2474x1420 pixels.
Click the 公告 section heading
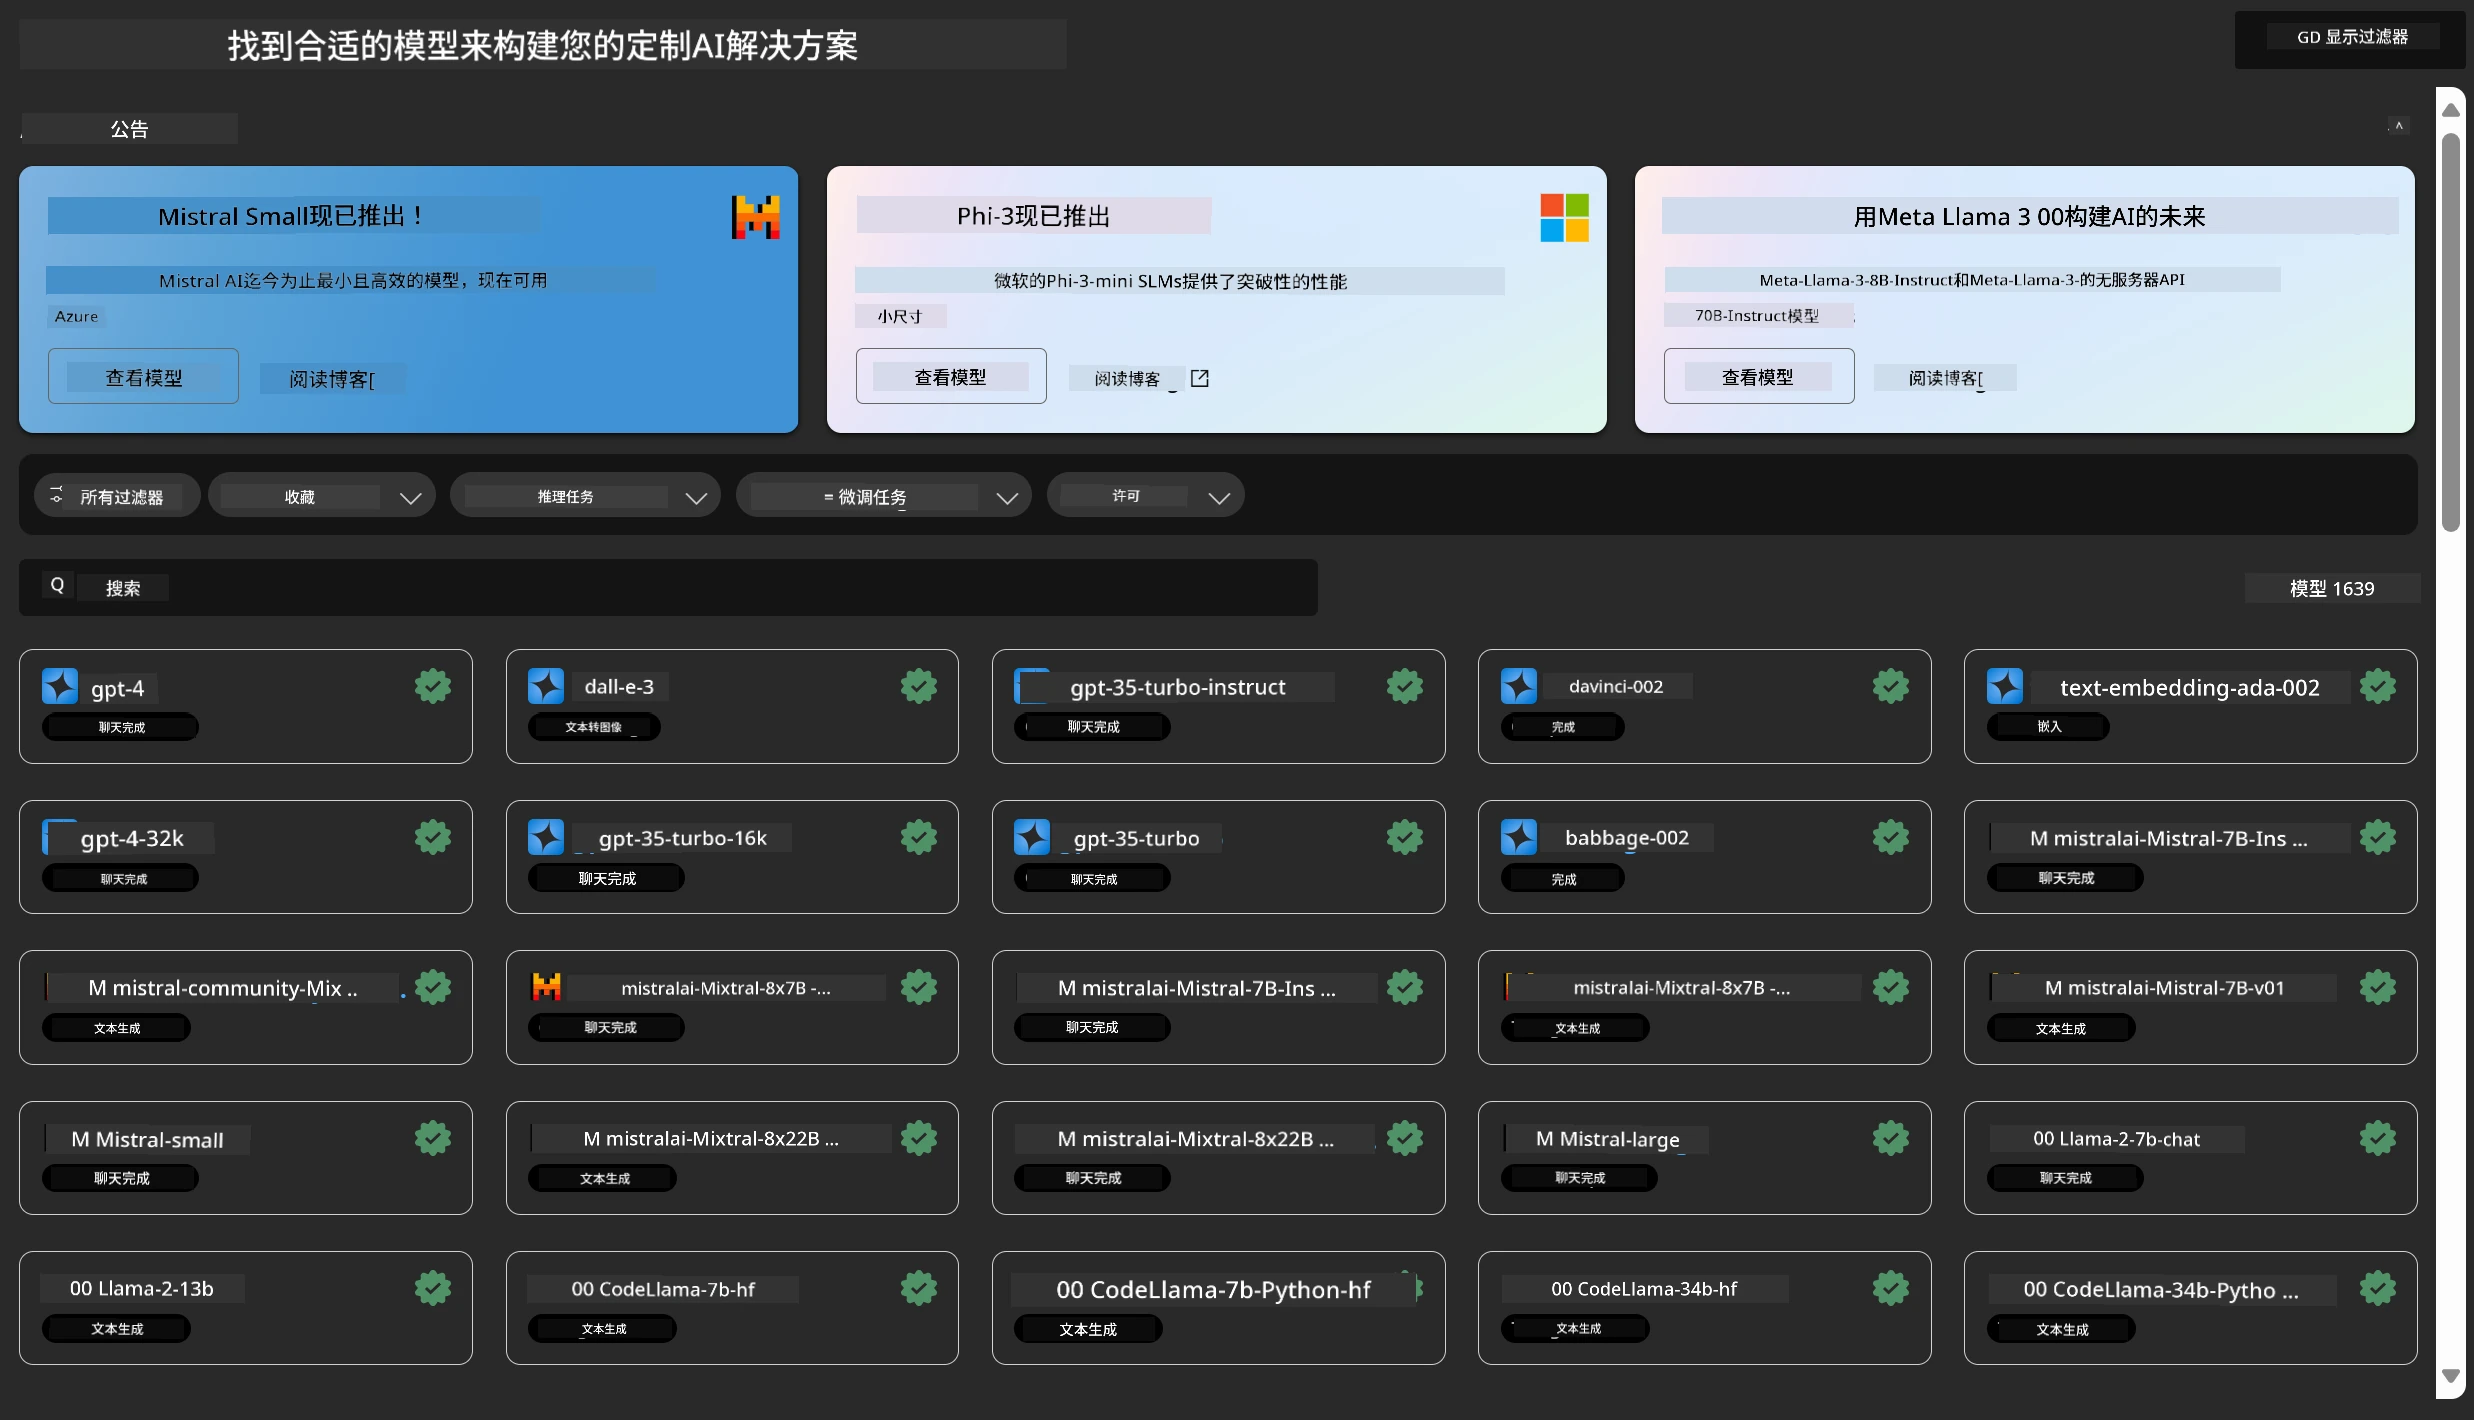coord(129,129)
